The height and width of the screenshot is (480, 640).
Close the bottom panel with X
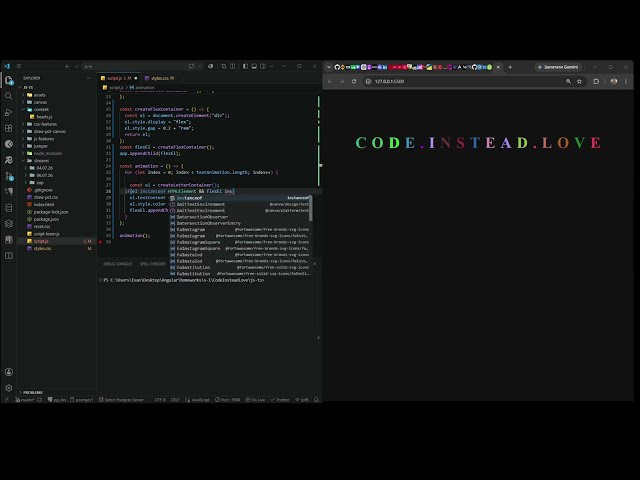pos(314,264)
